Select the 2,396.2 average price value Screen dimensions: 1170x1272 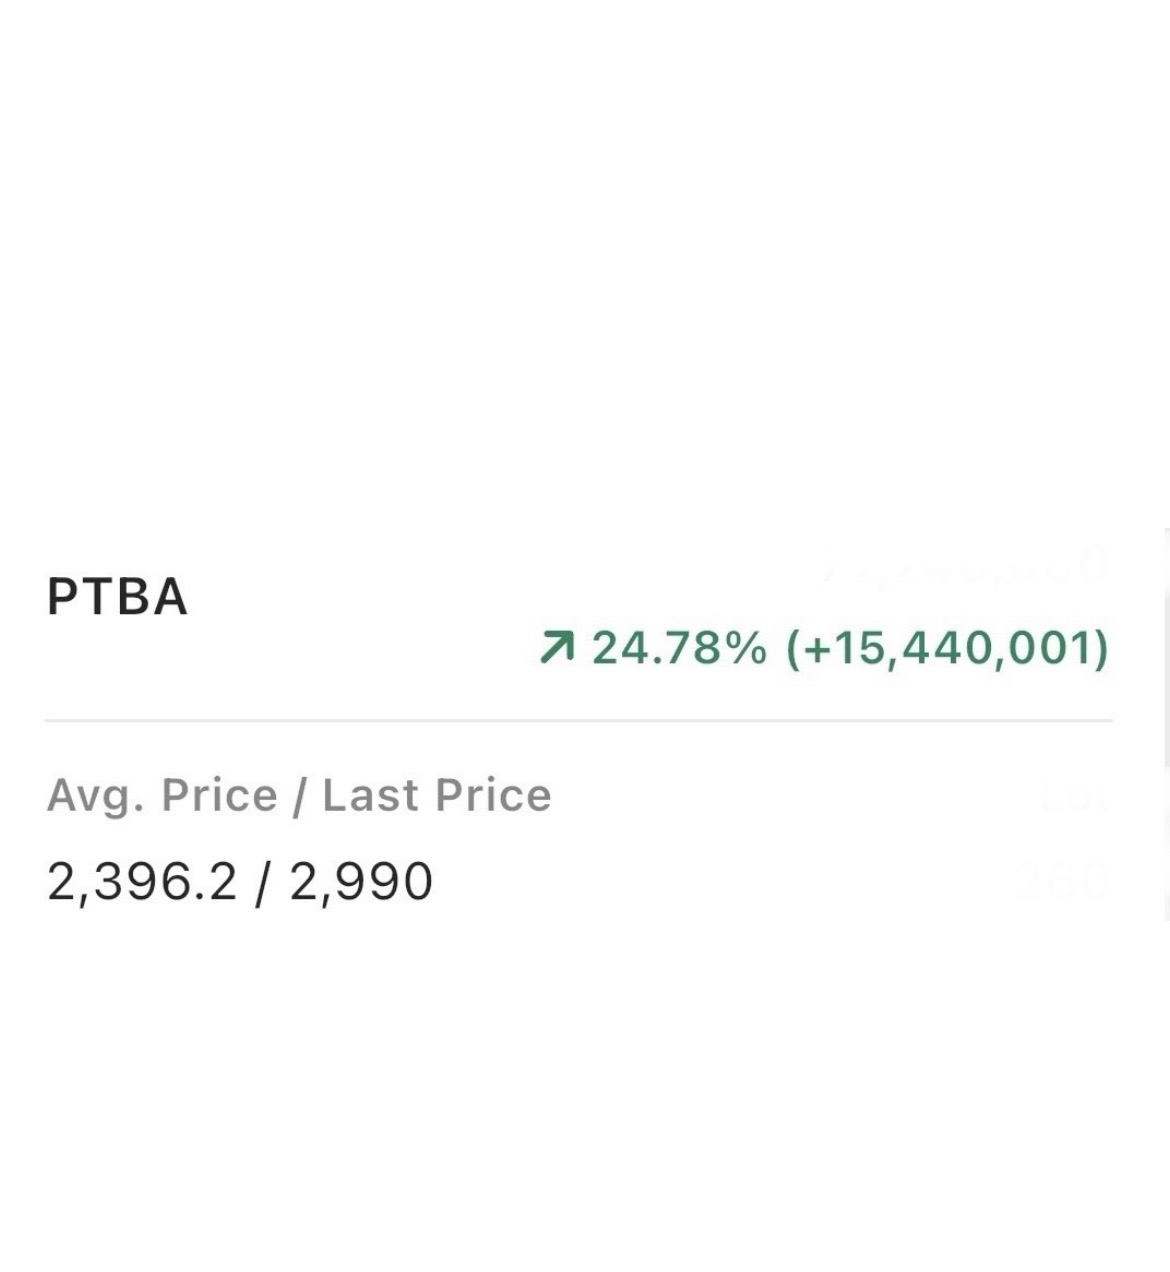click(x=142, y=882)
